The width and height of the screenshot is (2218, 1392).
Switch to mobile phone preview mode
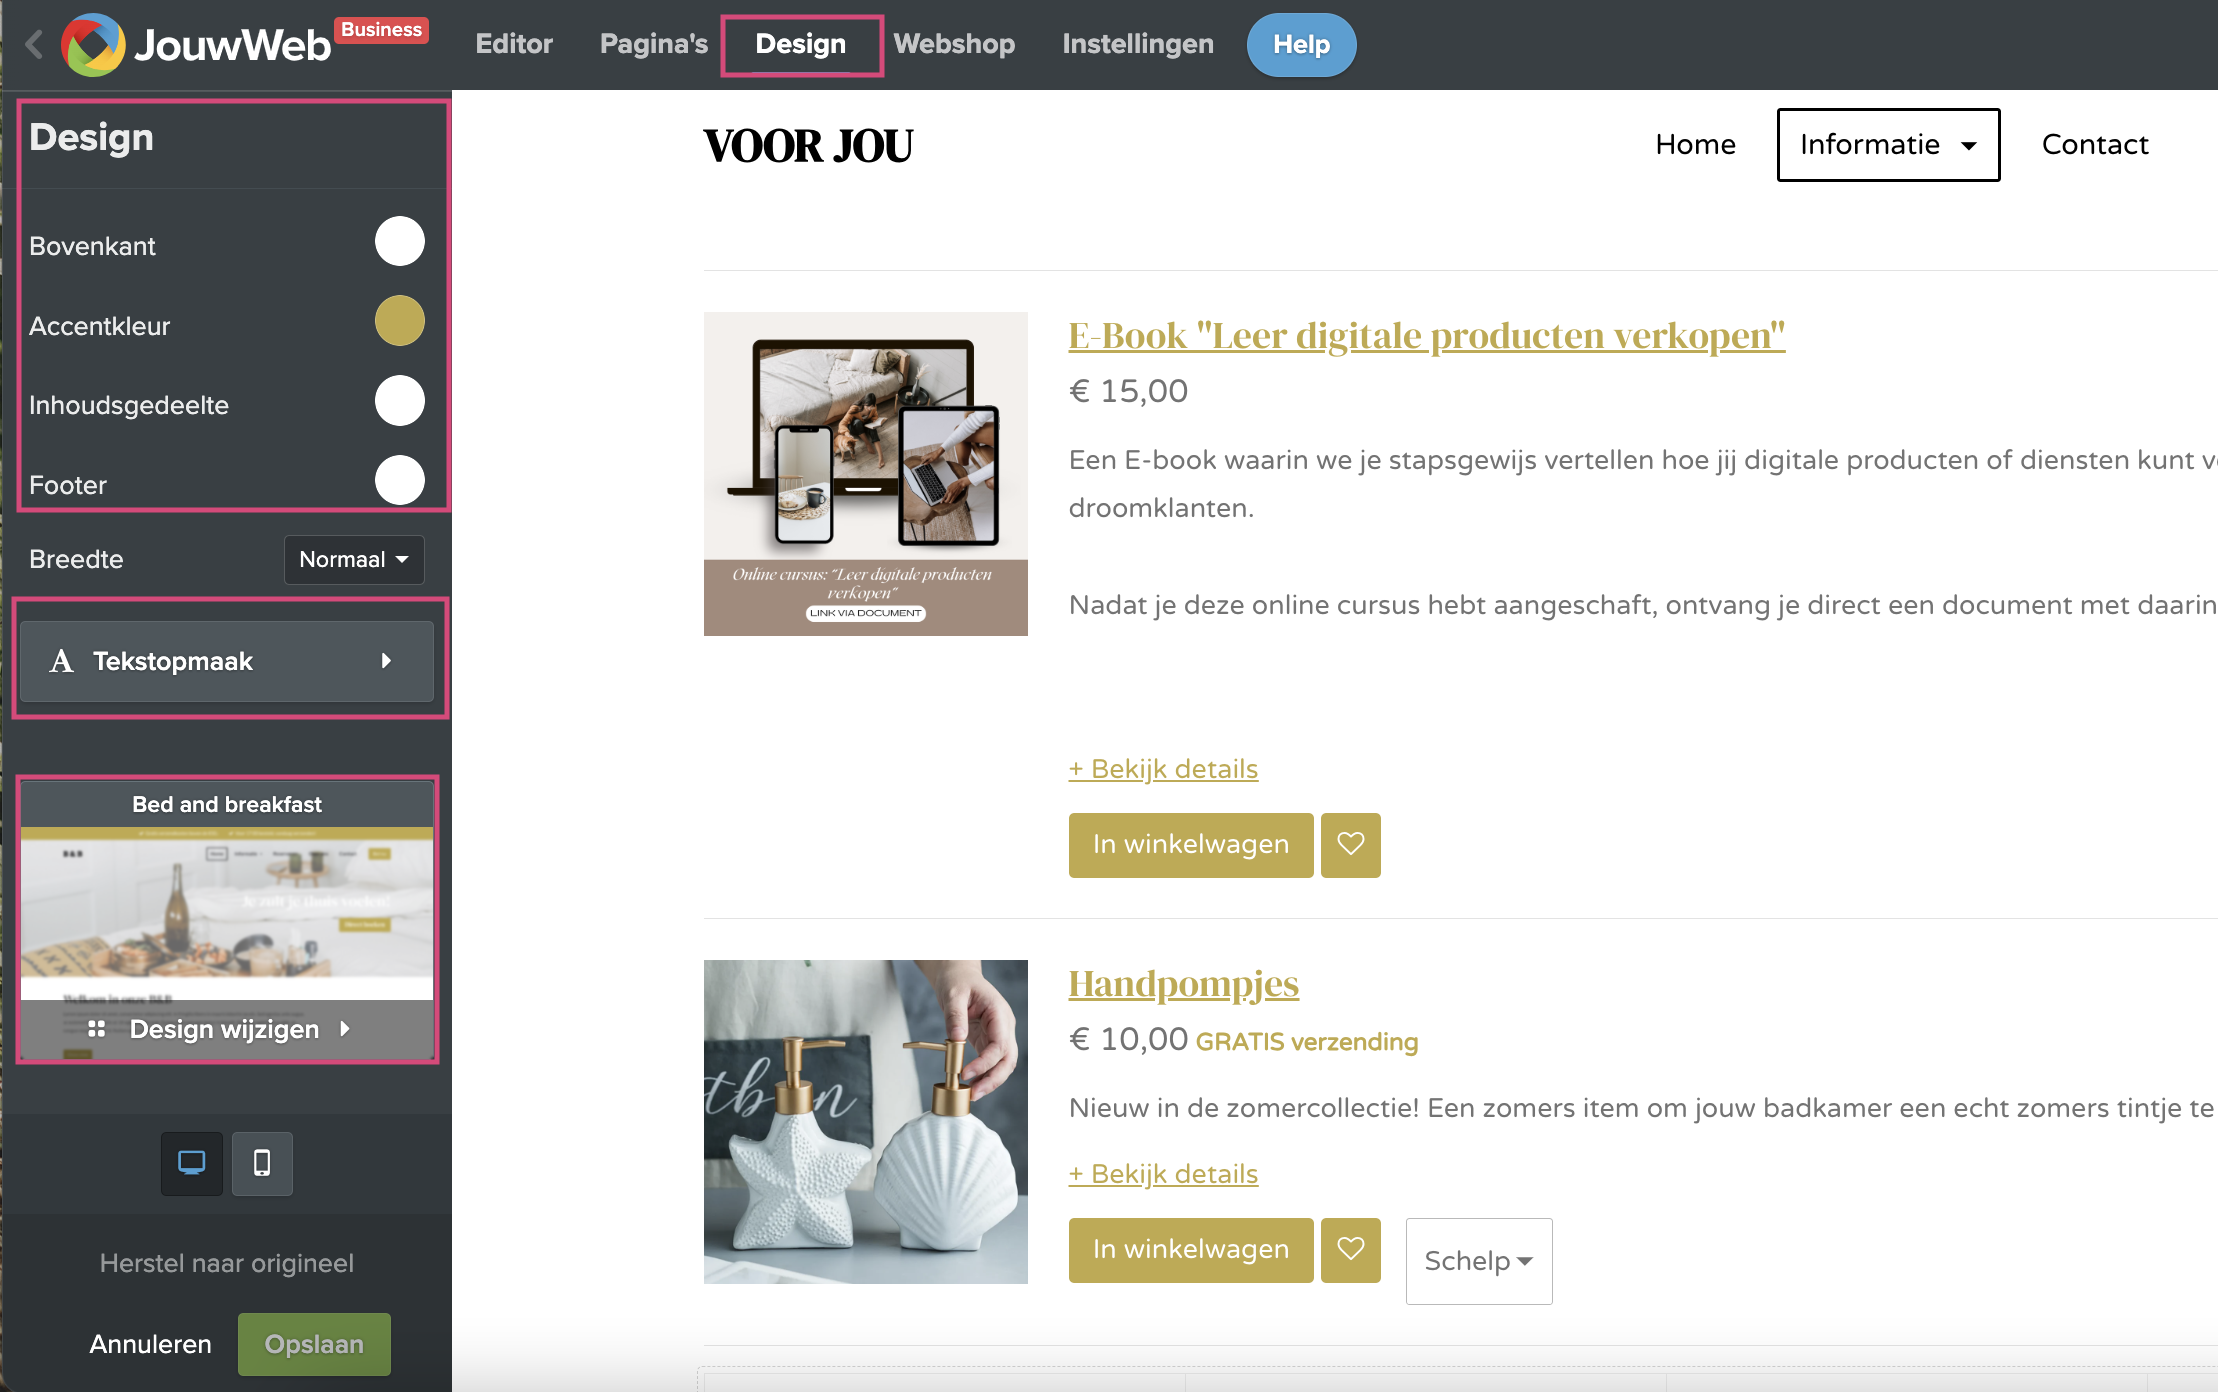pos(262,1163)
